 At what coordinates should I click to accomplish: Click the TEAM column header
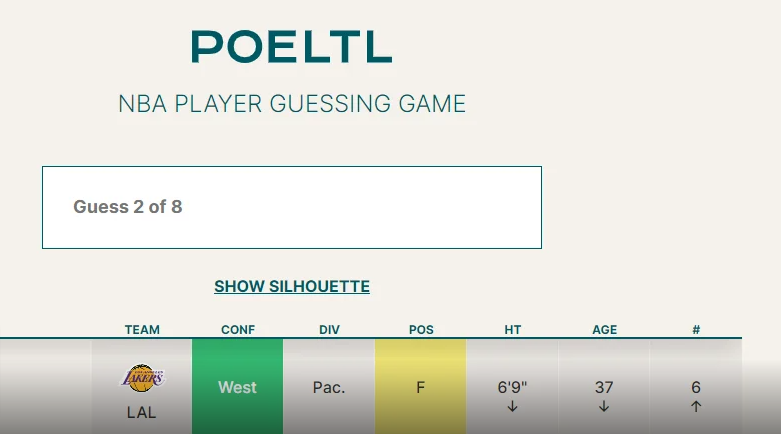pyautogui.click(x=142, y=330)
